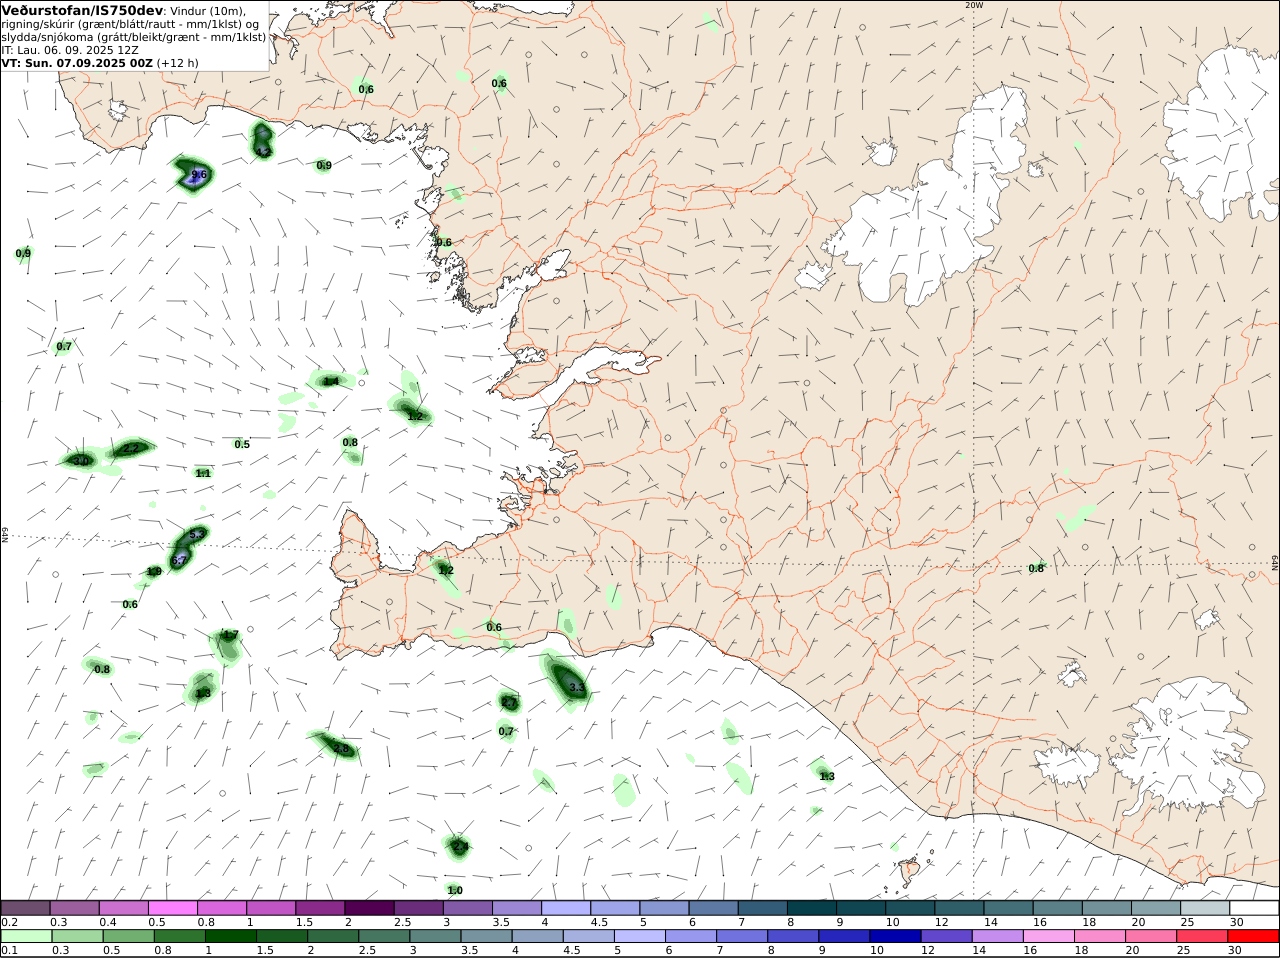Pick the dark teal upper swatch starting at 10
The image size is (1280, 958).
click(x=910, y=908)
